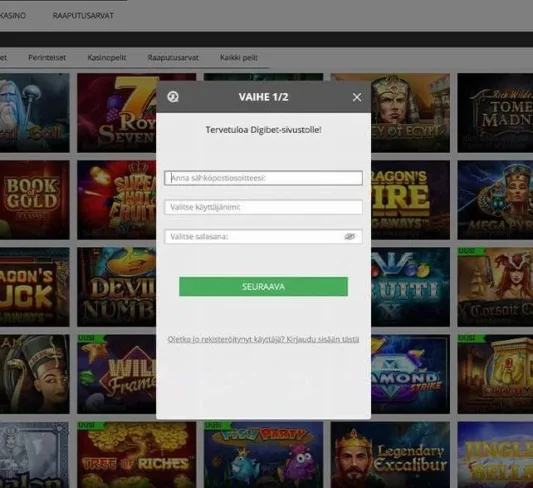This screenshot has width=533, height=488.
Task: Click the 'Tervetuloa Digibet-sivustolle!' heading text
Action: [x=263, y=130]
